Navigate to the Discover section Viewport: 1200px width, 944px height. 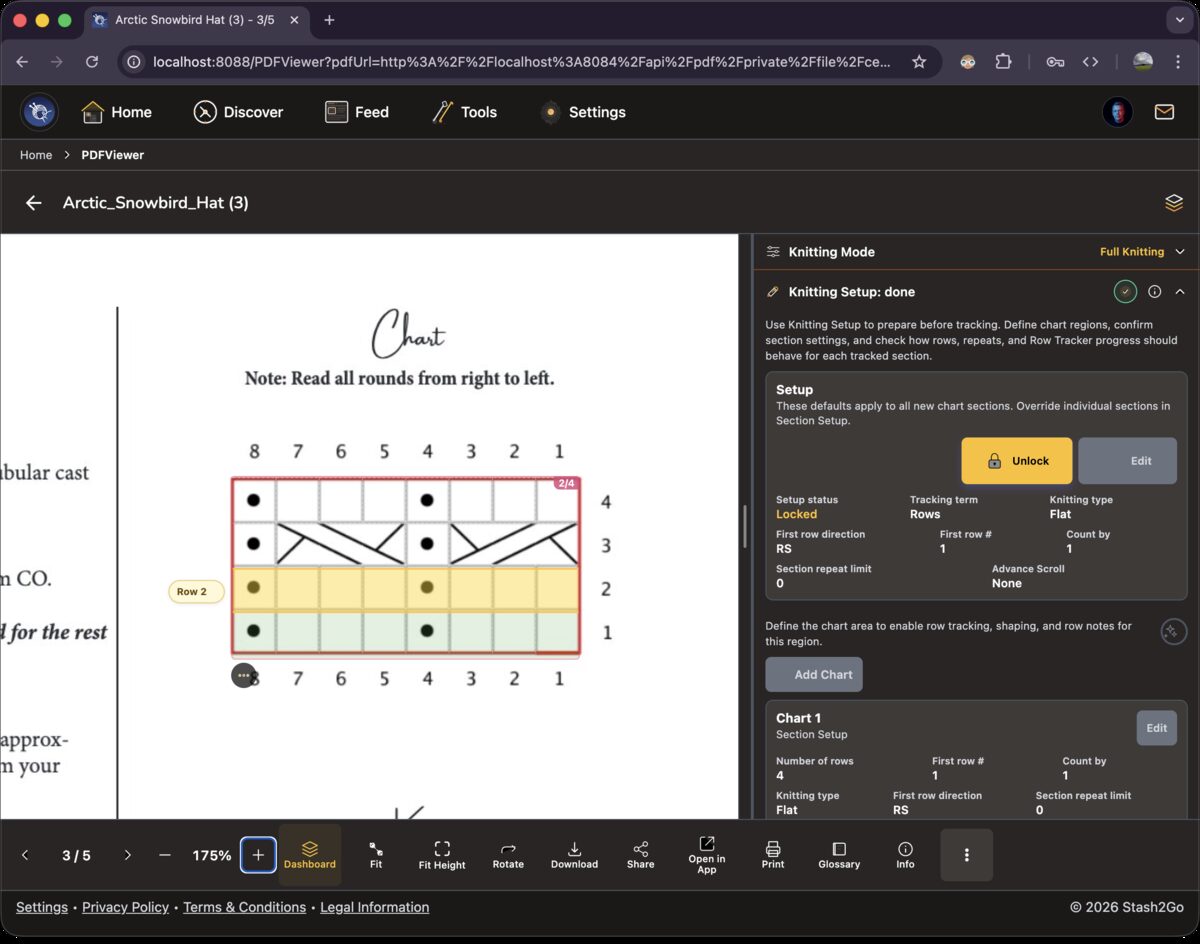(x=238, y=112)
